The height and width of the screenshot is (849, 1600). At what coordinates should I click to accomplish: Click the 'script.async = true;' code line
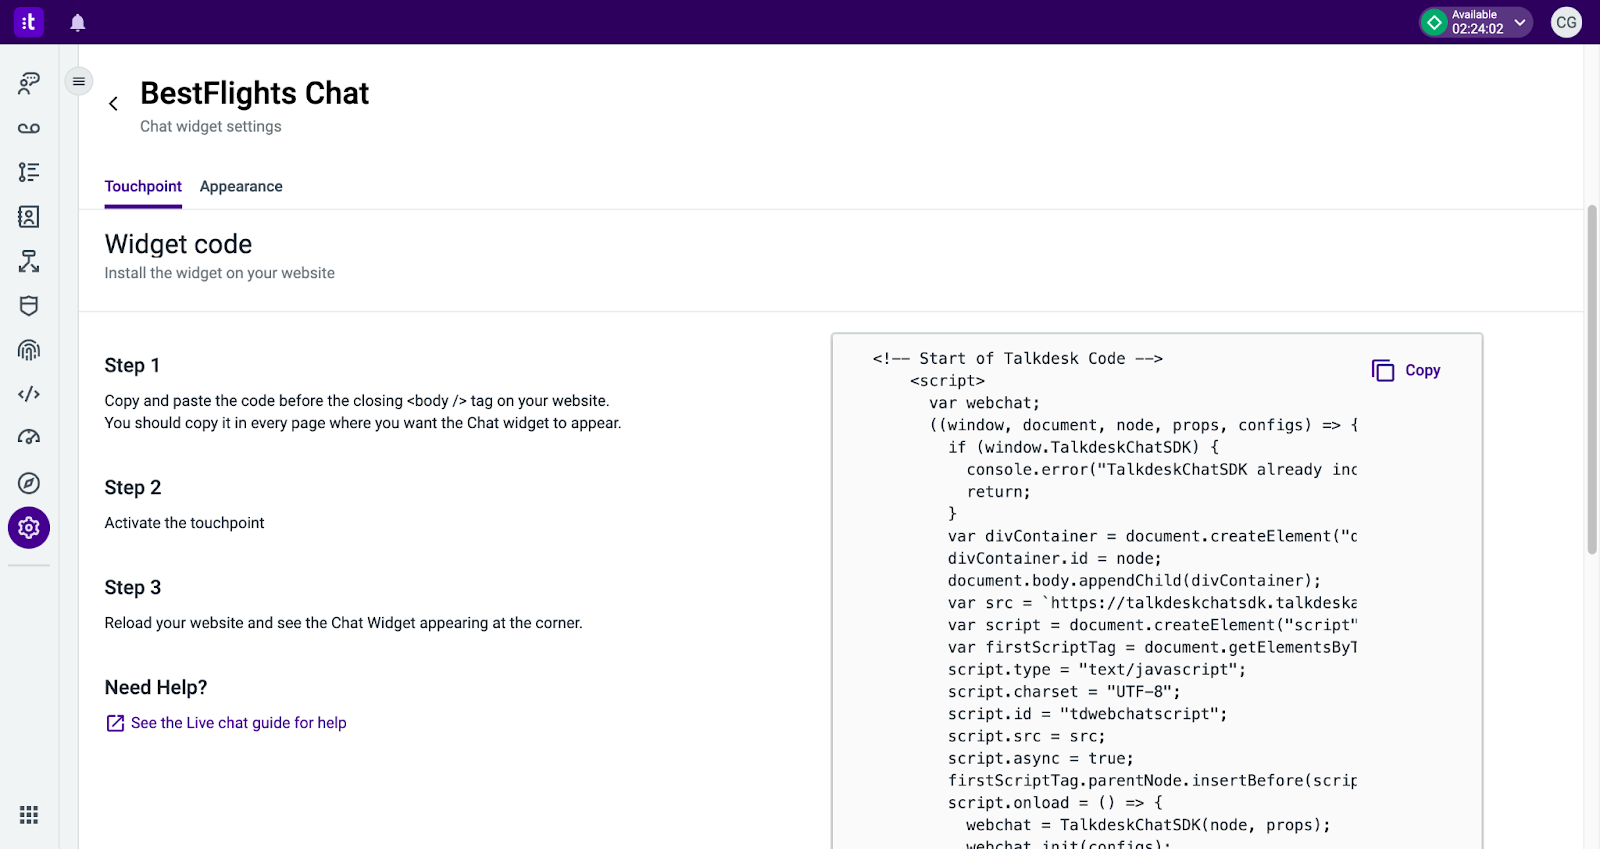pos(1041,758)
